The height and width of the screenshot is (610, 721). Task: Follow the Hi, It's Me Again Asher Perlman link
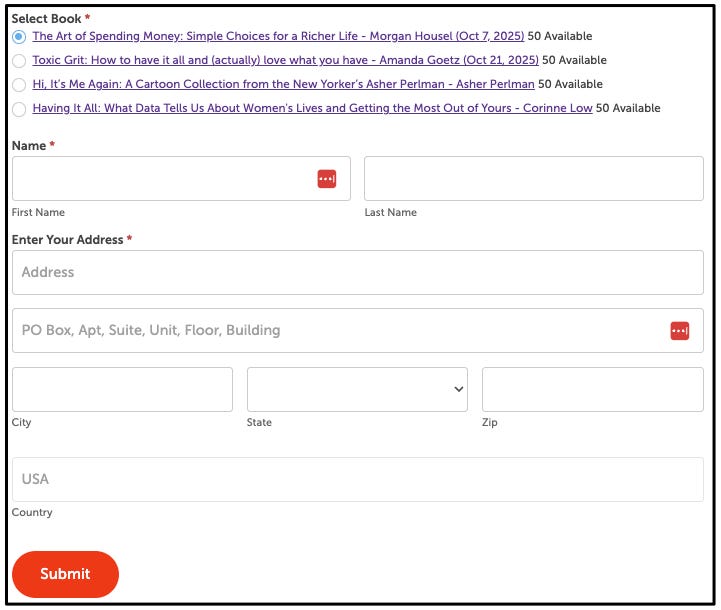coord(283,84)
